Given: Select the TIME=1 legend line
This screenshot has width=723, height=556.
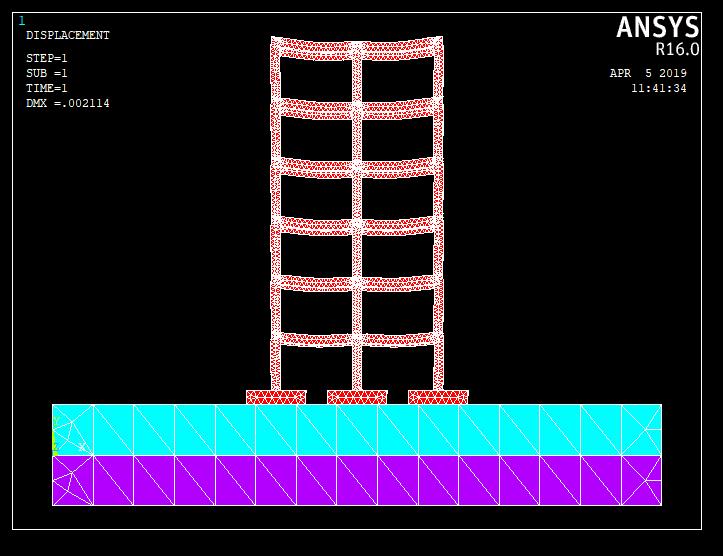Looking at the screenshot, I should 47,88.
